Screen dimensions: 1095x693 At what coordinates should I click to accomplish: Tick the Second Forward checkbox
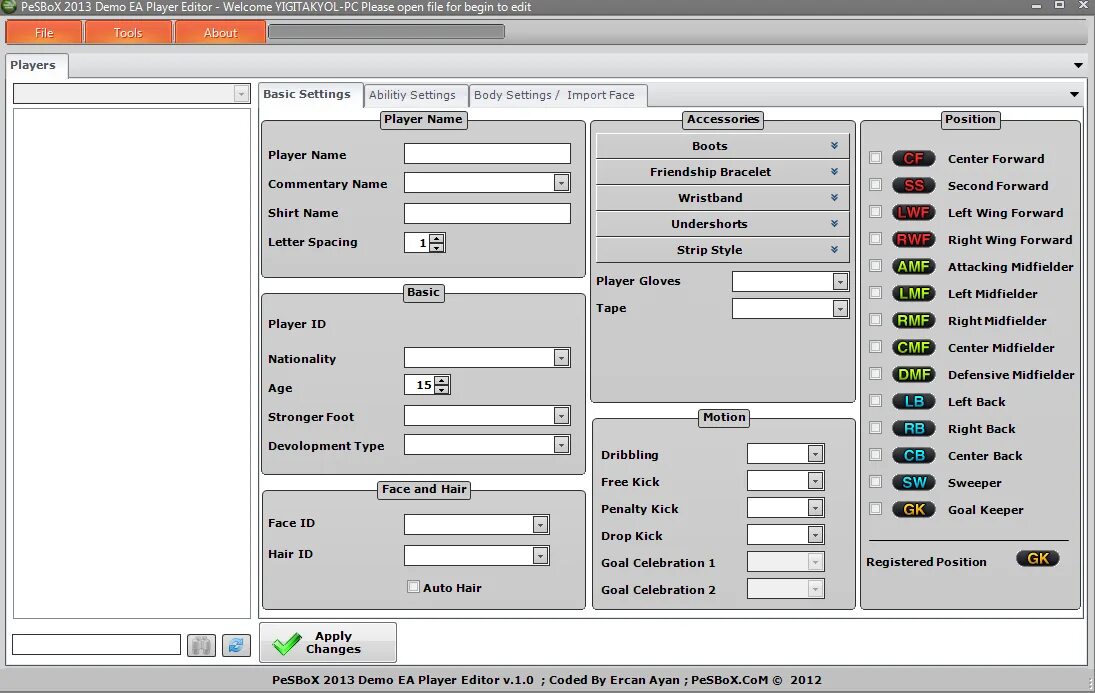pyautogui.click(x=876, y=184)
